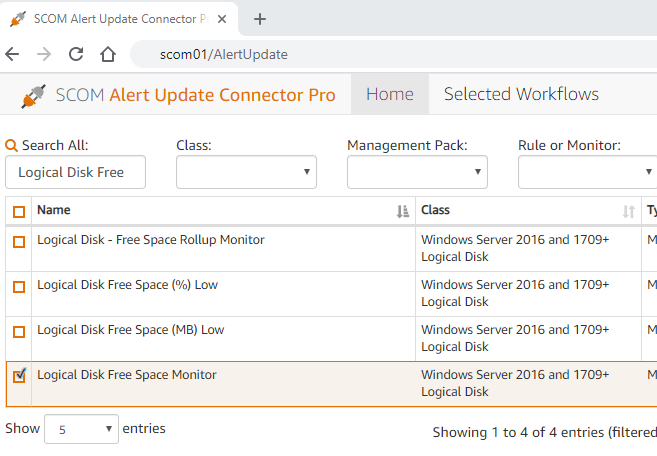
Task: Select 'Logical Disk Free Space Monitor' name text
Action: tap(127, 374)
